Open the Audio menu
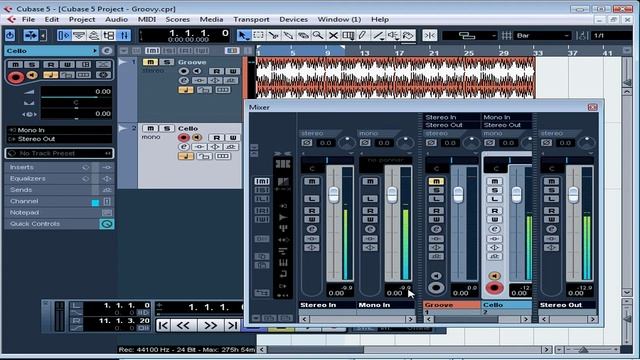The width and height of the screenshot is (640, 360). click(116, 19)
